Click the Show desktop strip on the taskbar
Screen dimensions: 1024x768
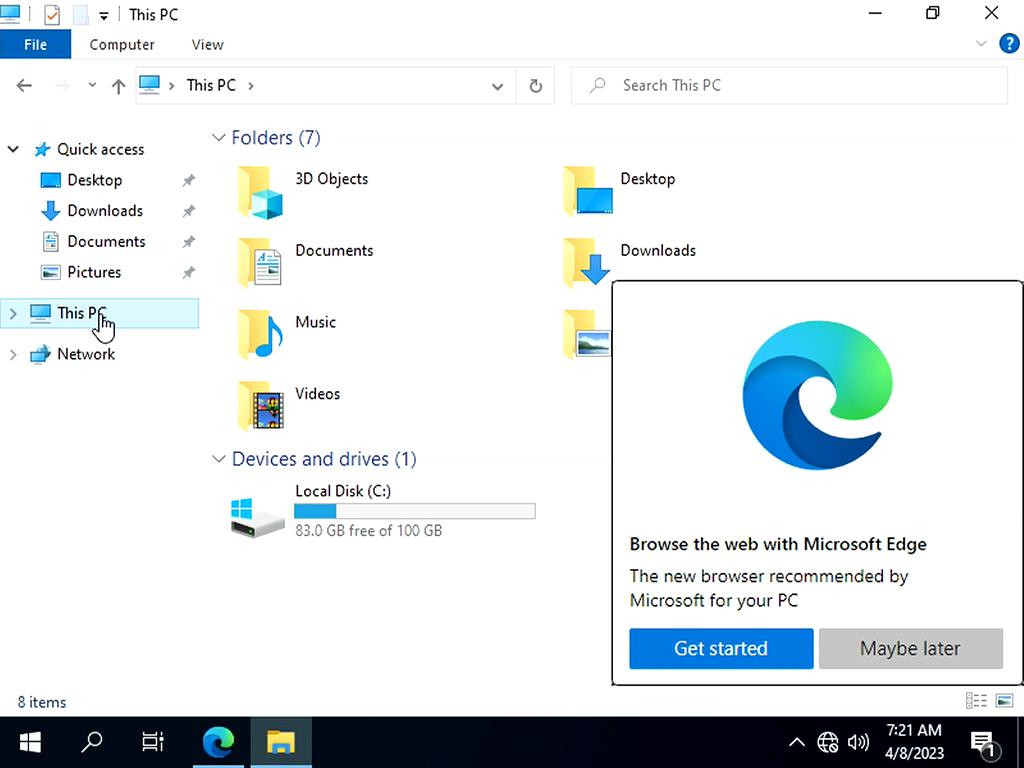[1021, 742]
